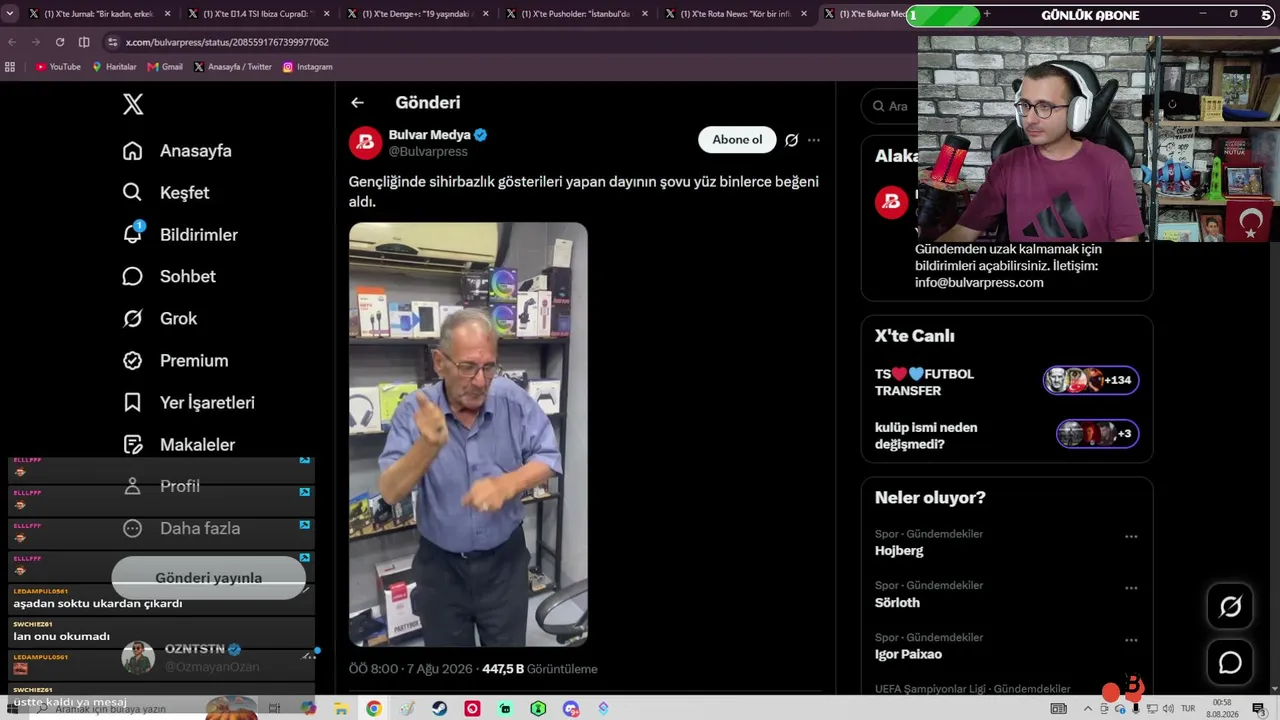Open the Bulvar Medya profile name link
Image resolution: width=1280 pixels, height=720 pixels.
pos(430,135)
